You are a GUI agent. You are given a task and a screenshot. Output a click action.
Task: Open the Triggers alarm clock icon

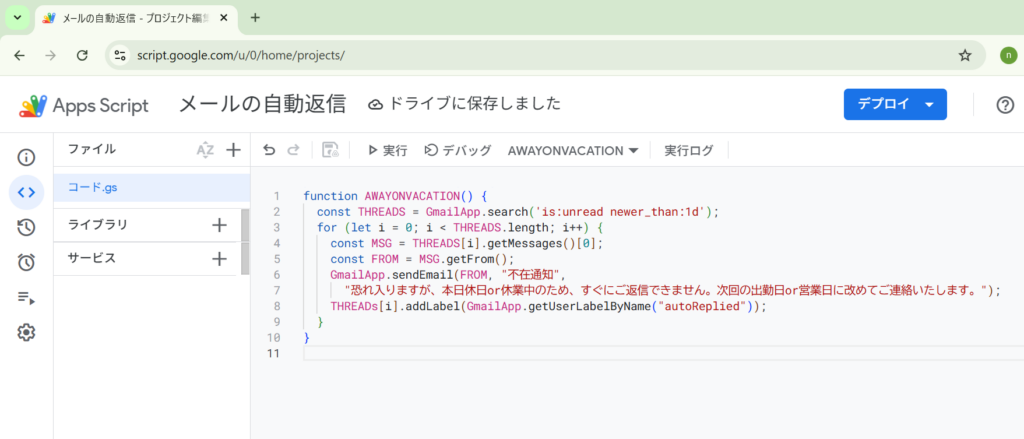click(x=27, y=262)
